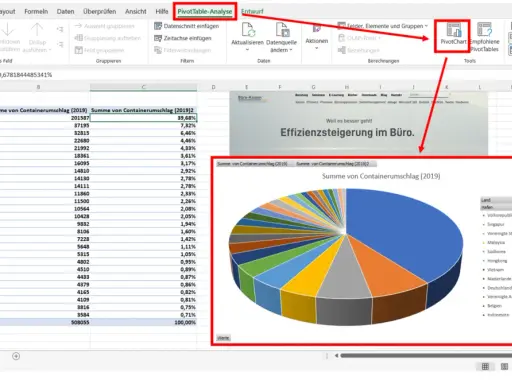Select the Effizienzsteigerung im Büro banner image

[359, 123]
